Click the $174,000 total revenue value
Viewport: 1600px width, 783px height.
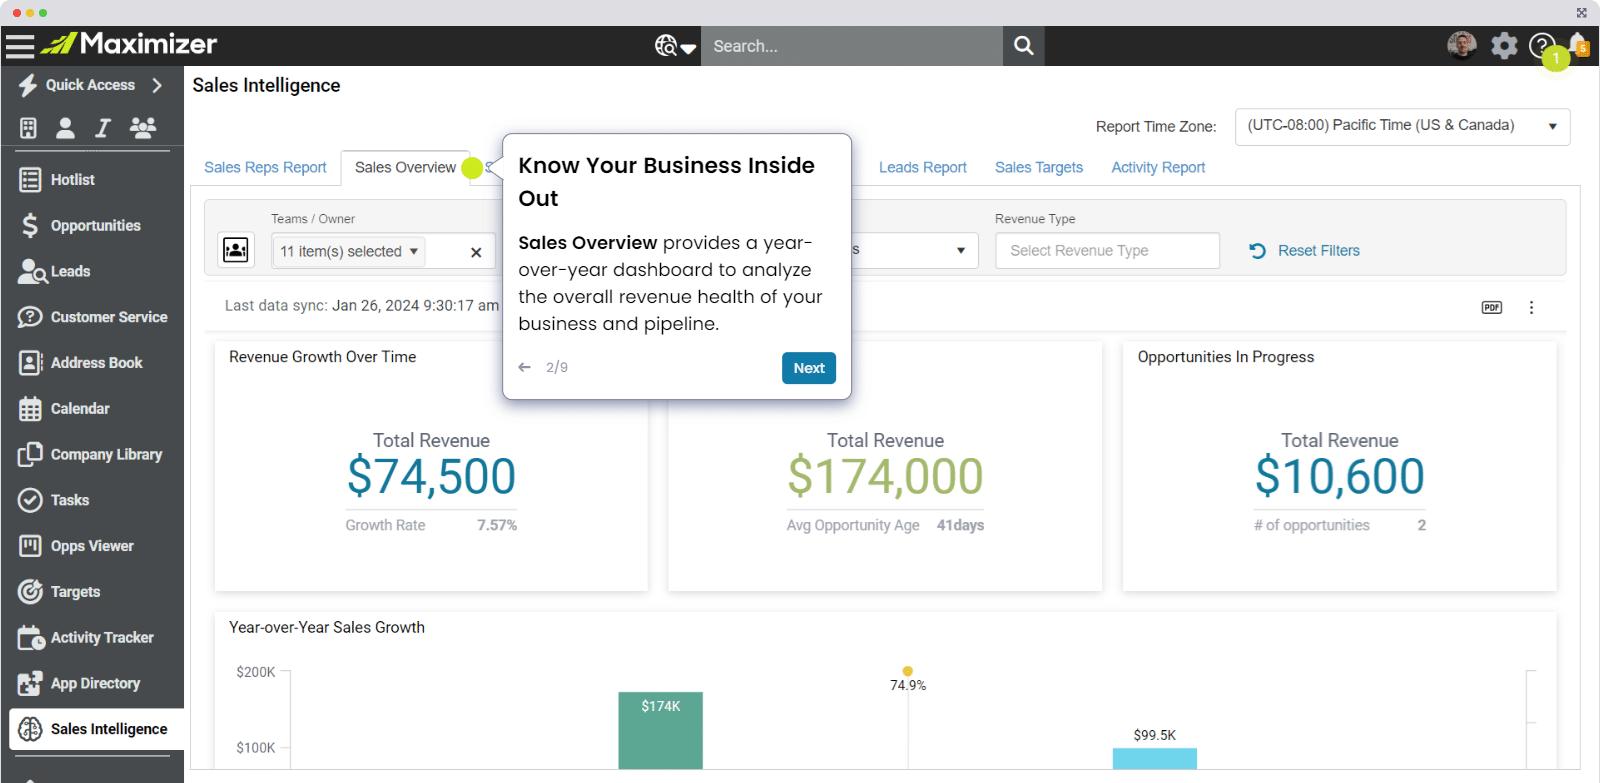[x=885, y=476]
